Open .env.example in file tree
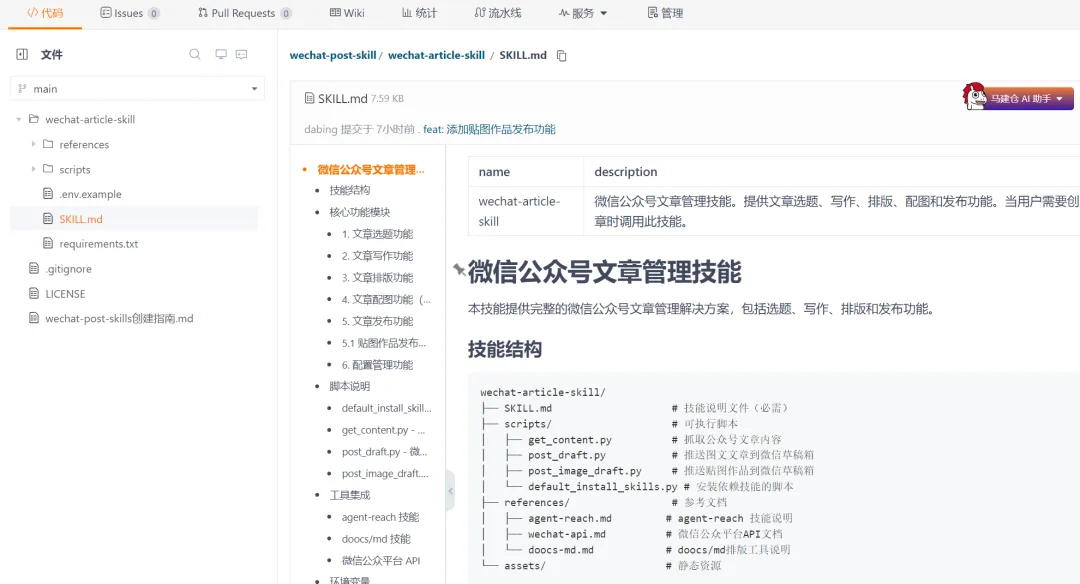The image size is (1080, 584). (x=90, y=194)
